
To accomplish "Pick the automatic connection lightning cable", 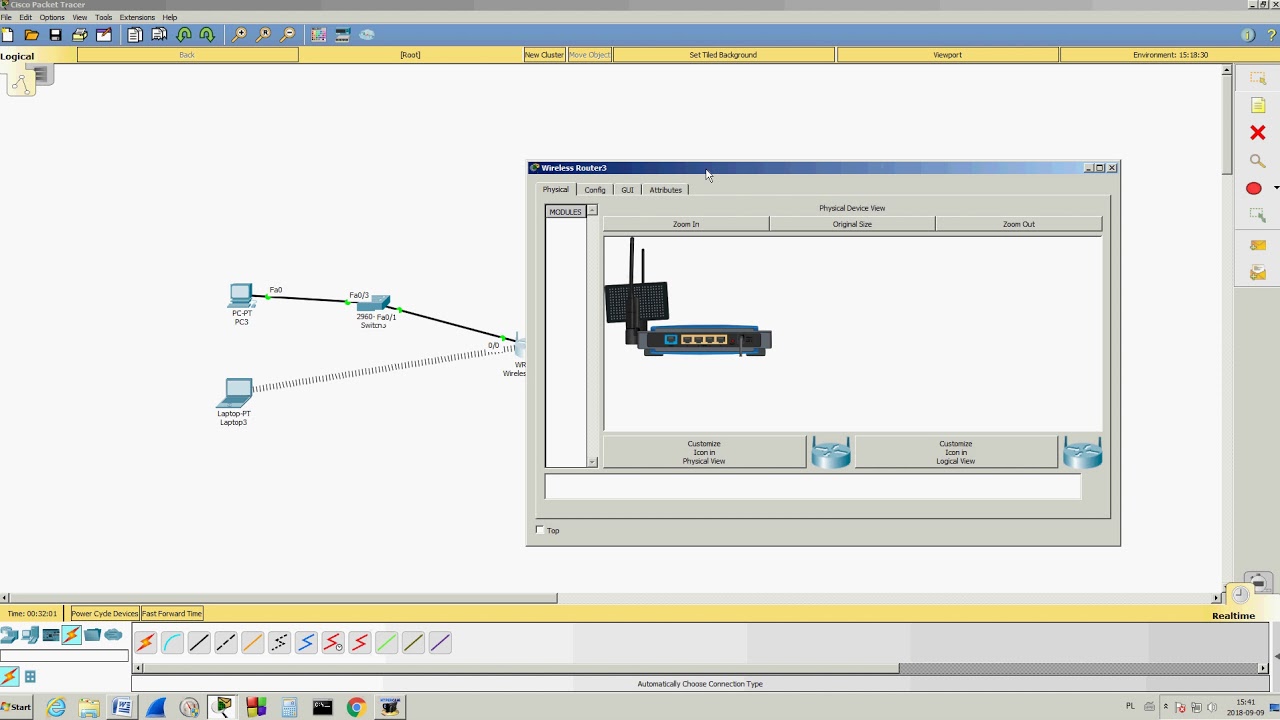I will pyautogui.click(x=146, y=643).
